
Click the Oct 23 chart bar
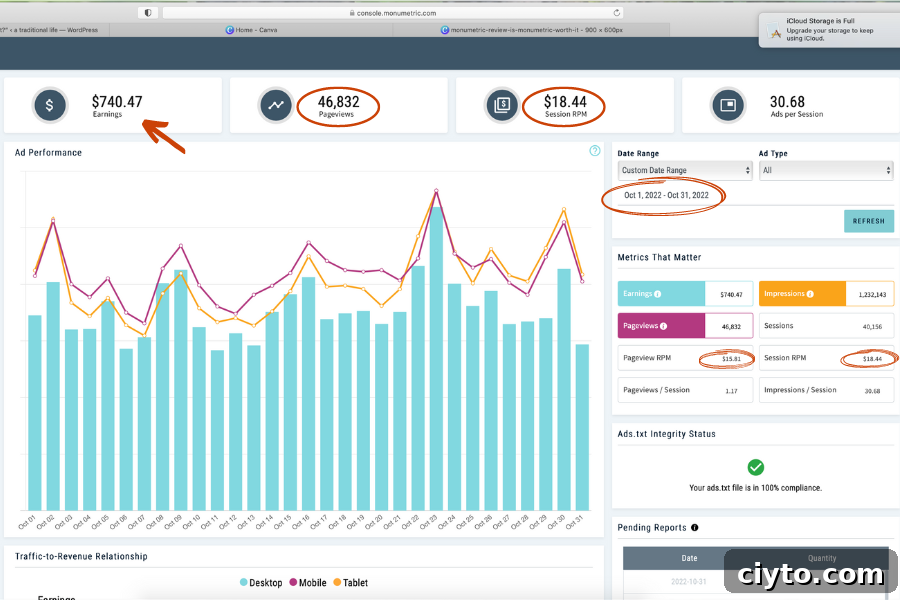coord(436,358)
